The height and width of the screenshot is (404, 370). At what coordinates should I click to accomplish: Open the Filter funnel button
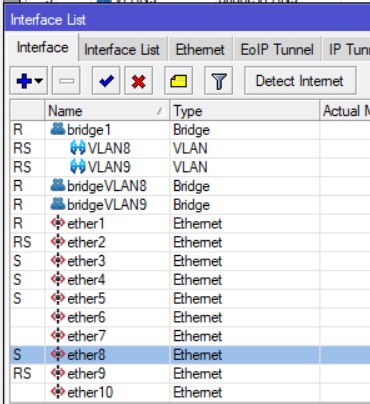pos(218,81)
